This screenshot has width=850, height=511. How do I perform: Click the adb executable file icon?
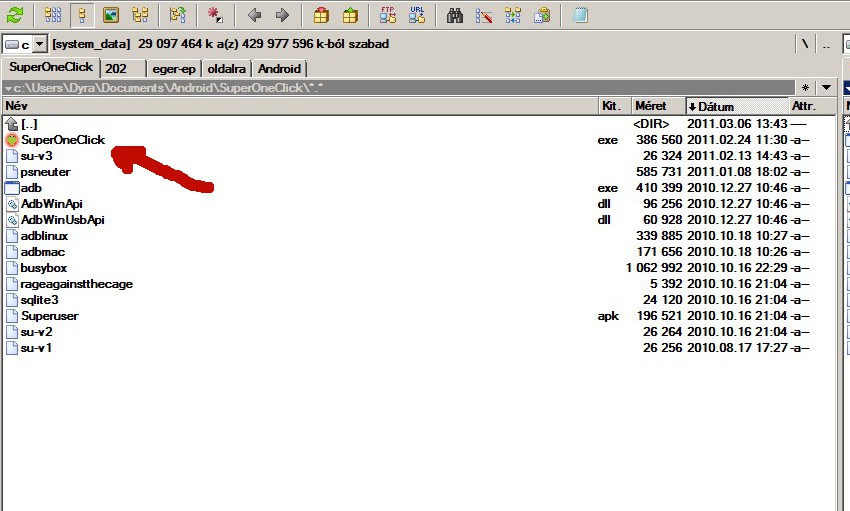click(x=12, y=188)
